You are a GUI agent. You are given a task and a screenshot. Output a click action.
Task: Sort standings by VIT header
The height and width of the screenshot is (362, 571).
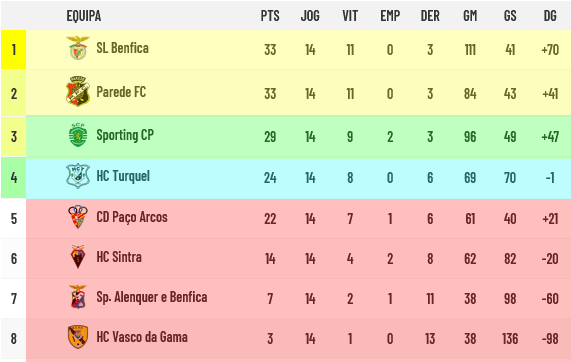coord(350,16)
